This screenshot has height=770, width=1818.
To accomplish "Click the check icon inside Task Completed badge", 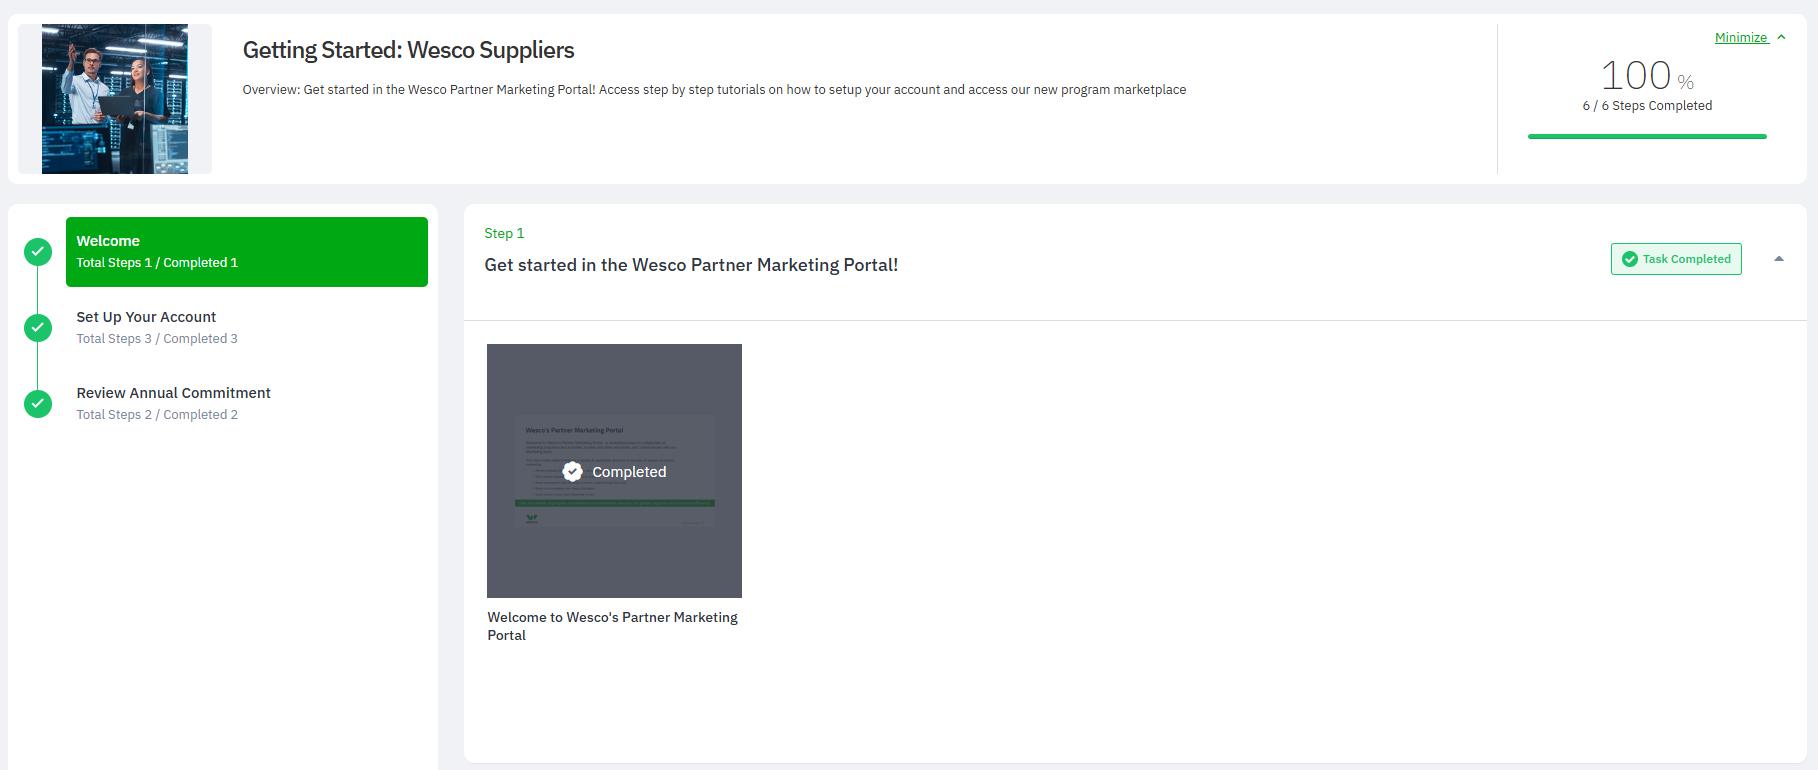I will click(x=1629, y=259).
